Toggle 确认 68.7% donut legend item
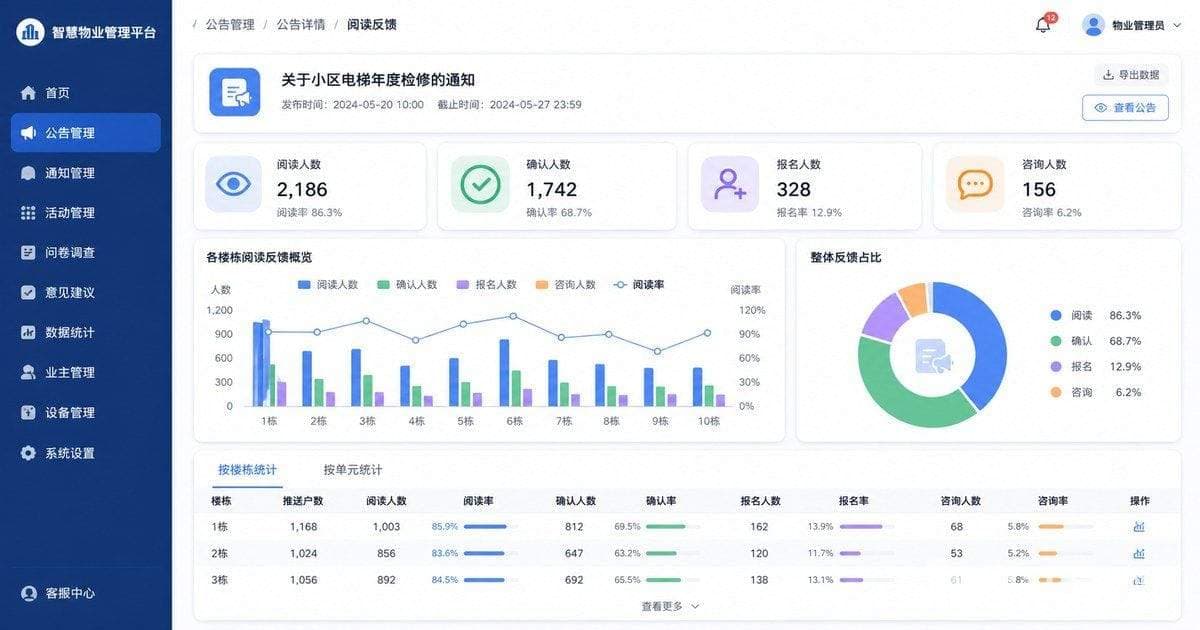This screenshot has height=630, width=1200. click(1095, 341)
